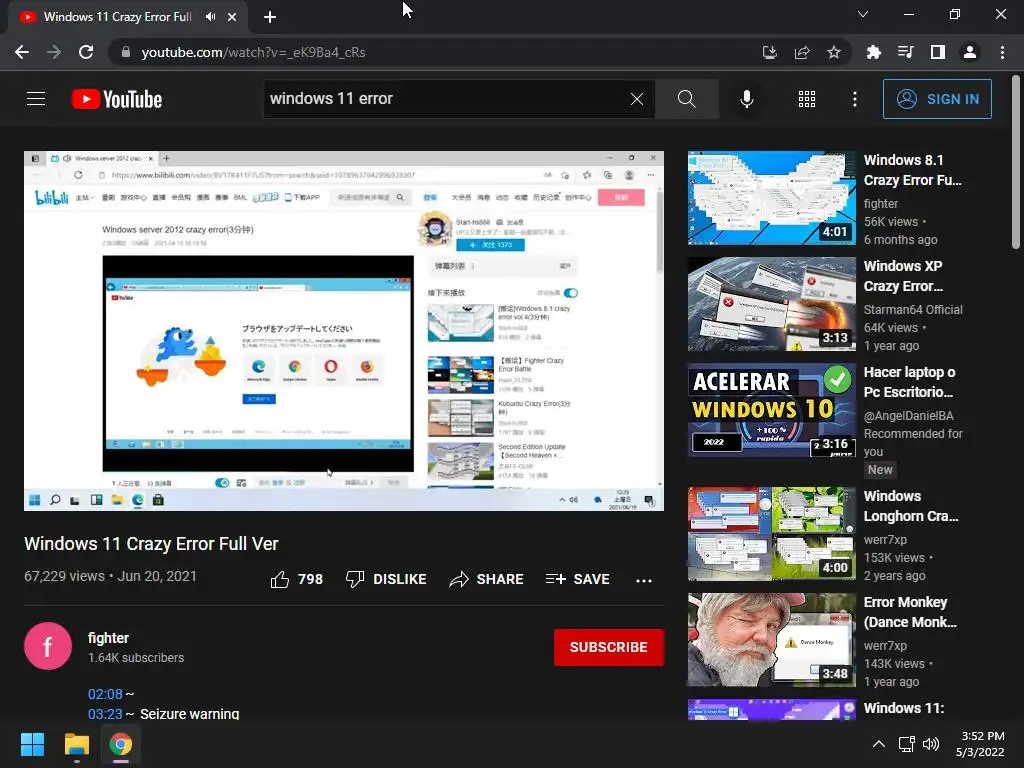Viewport: 1024px width, 768px height.
Task: Click the Chrome taskbar icon
Action: pos(120,744)
